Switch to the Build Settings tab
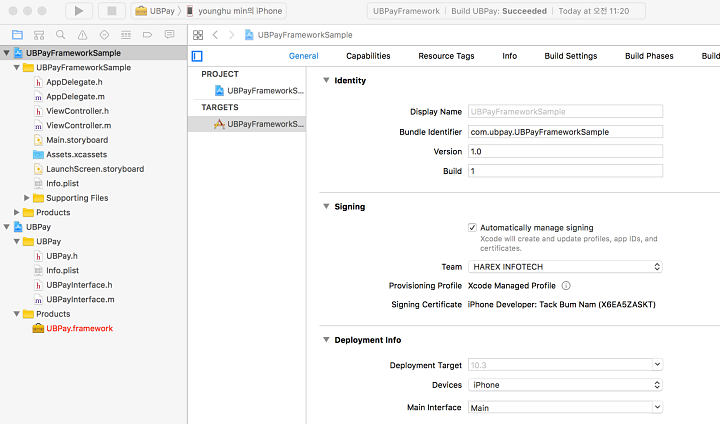The height and width of the screenshot is (424, 720). click(571, 56)
